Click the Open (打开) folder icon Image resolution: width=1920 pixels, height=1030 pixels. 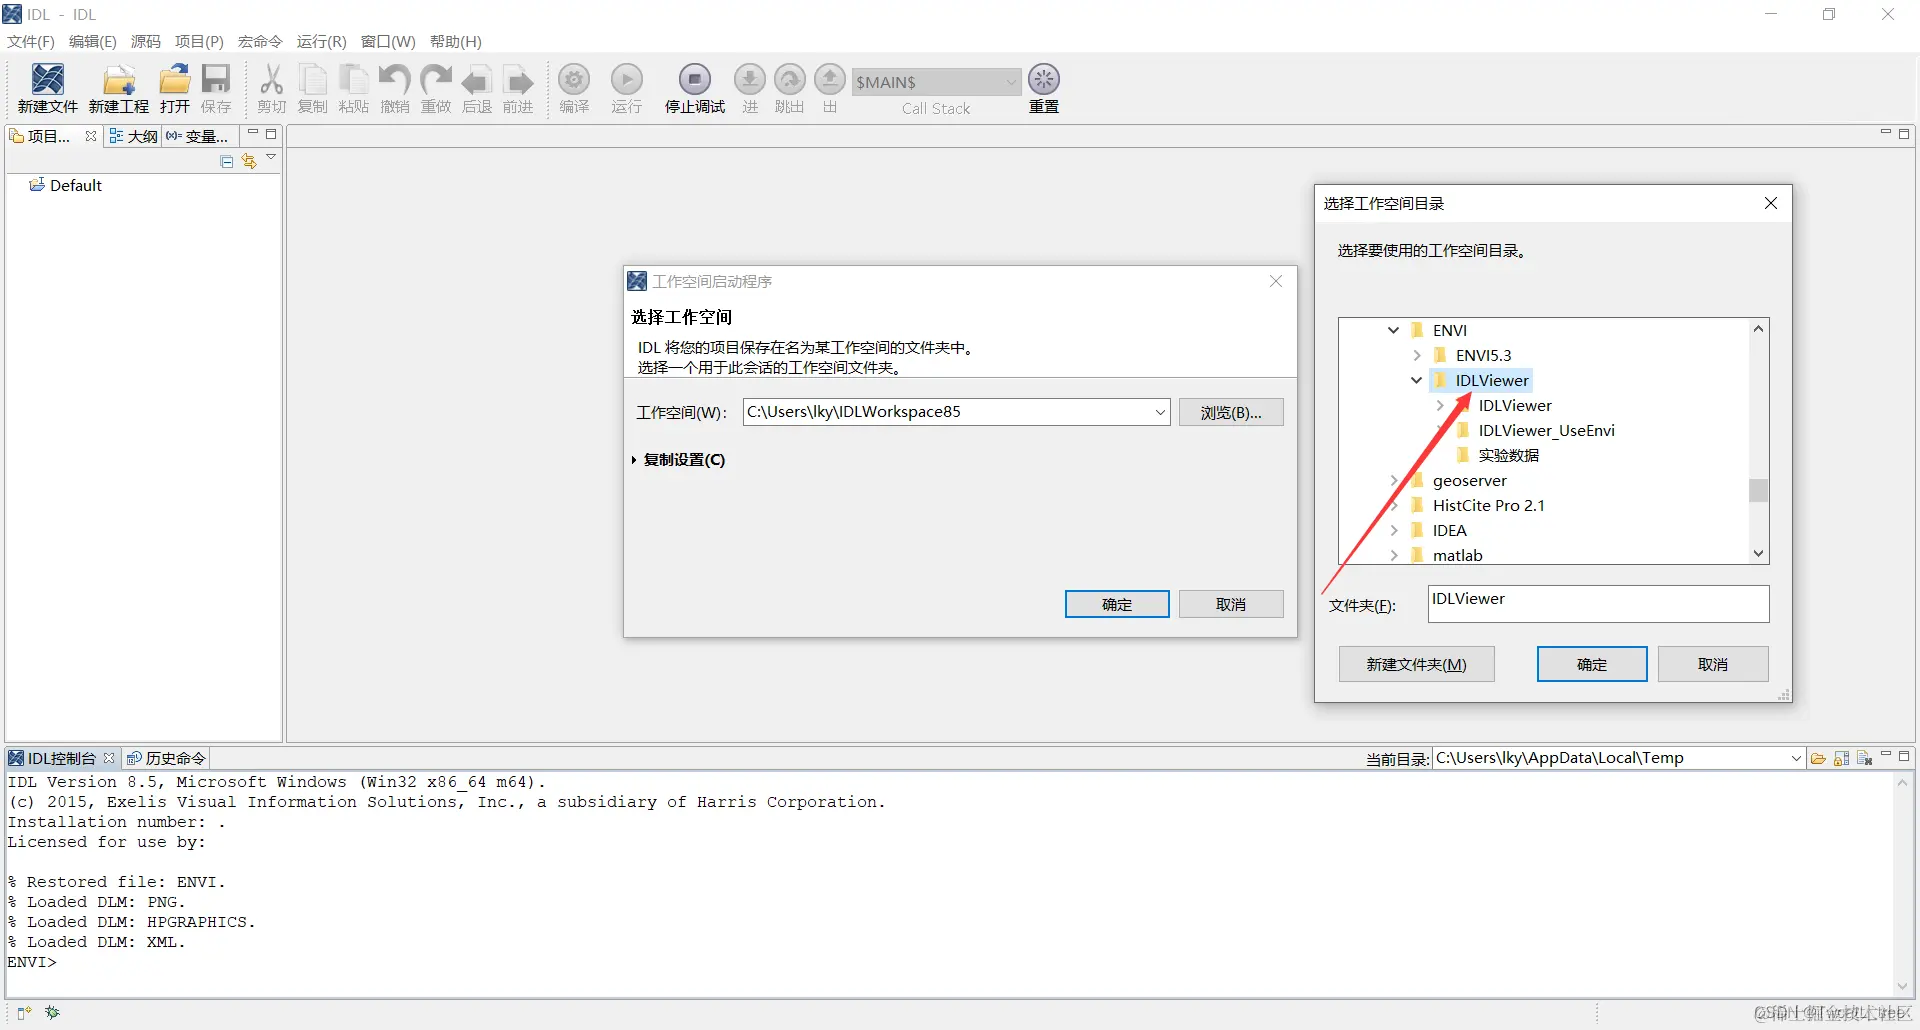(x=175, y=80)
